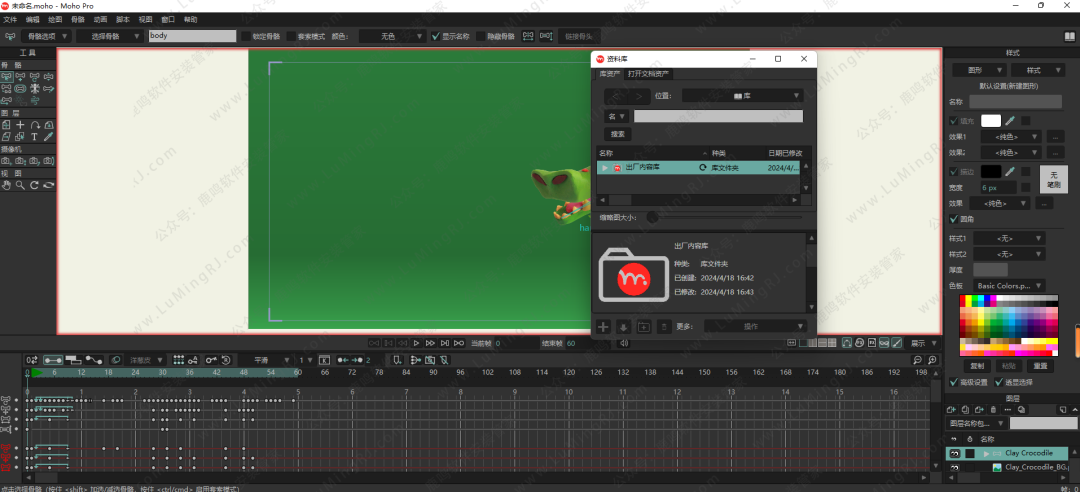This screenshot has width=1080, height=492.
Task: Click the 搜索 button in library
Action: click(x=618, y=133)
